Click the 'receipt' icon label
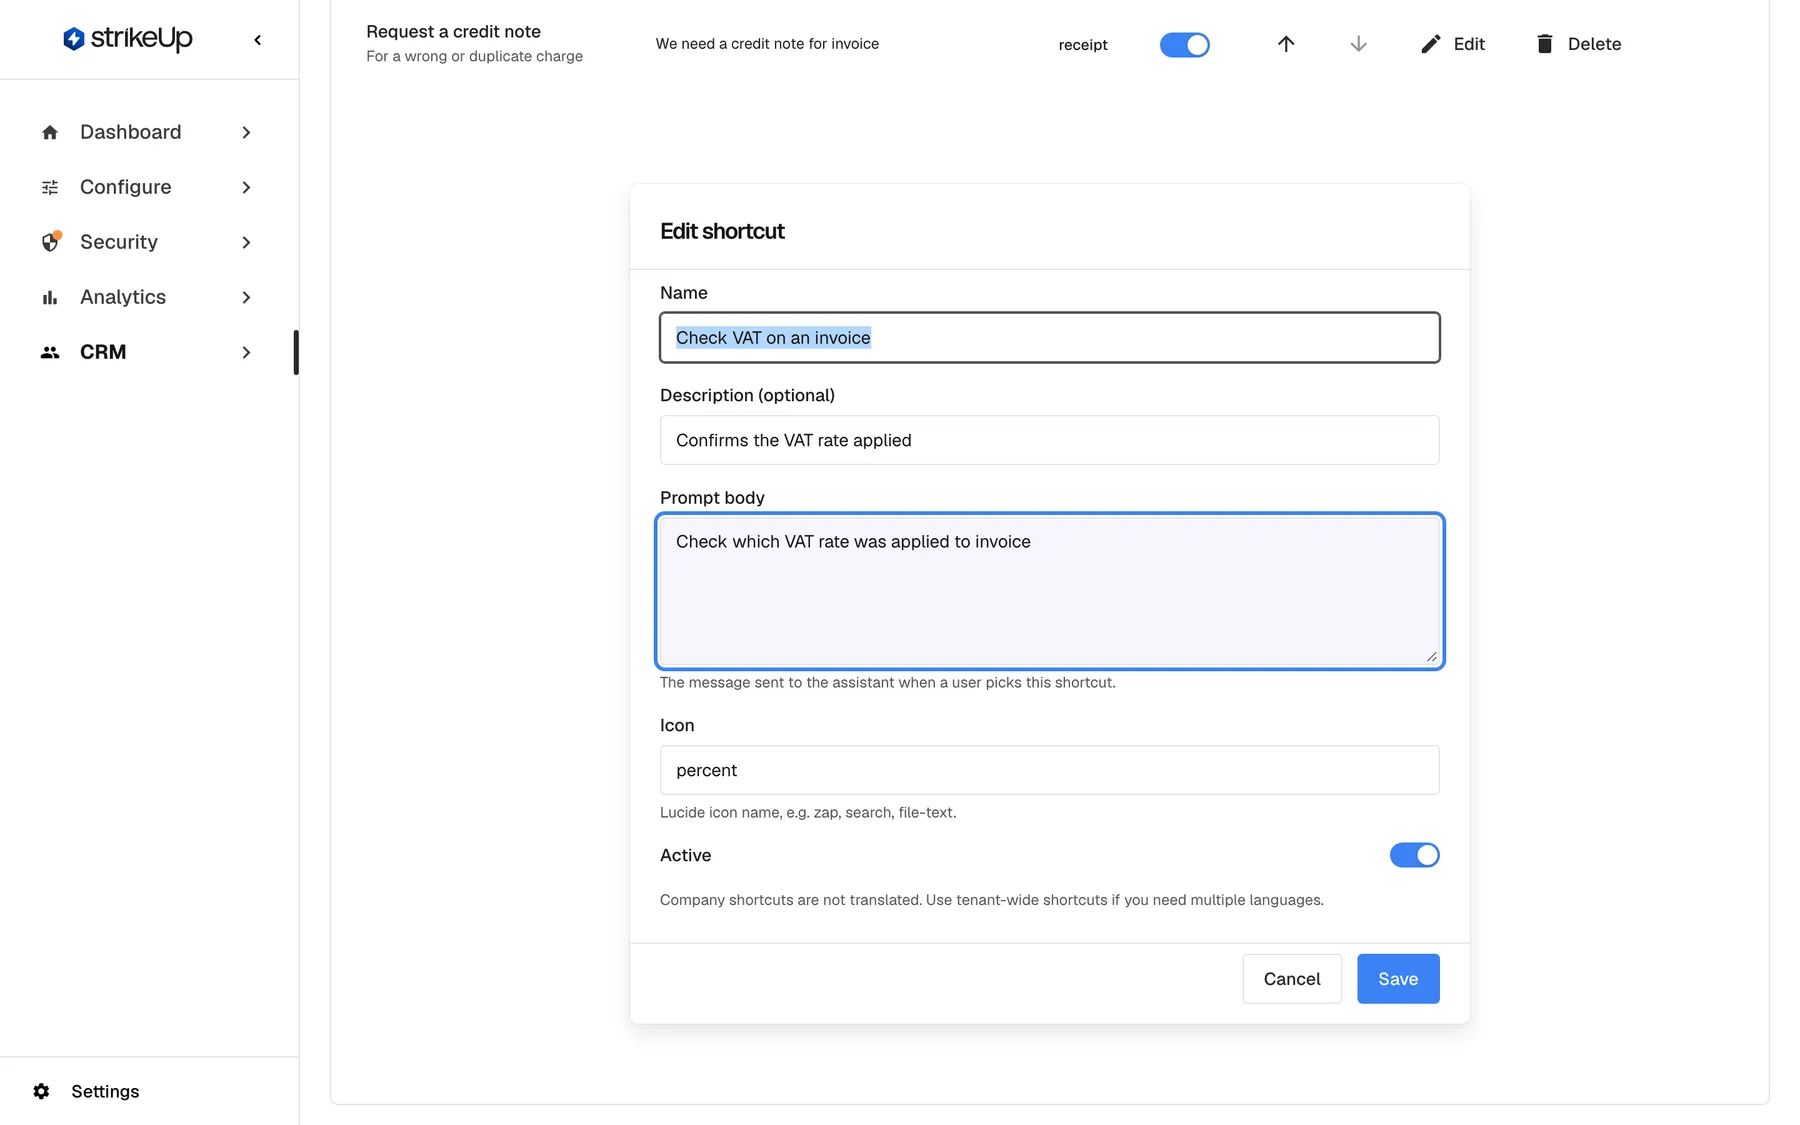This screenshot has height=1125, width=1800. tap(1083, 45)
